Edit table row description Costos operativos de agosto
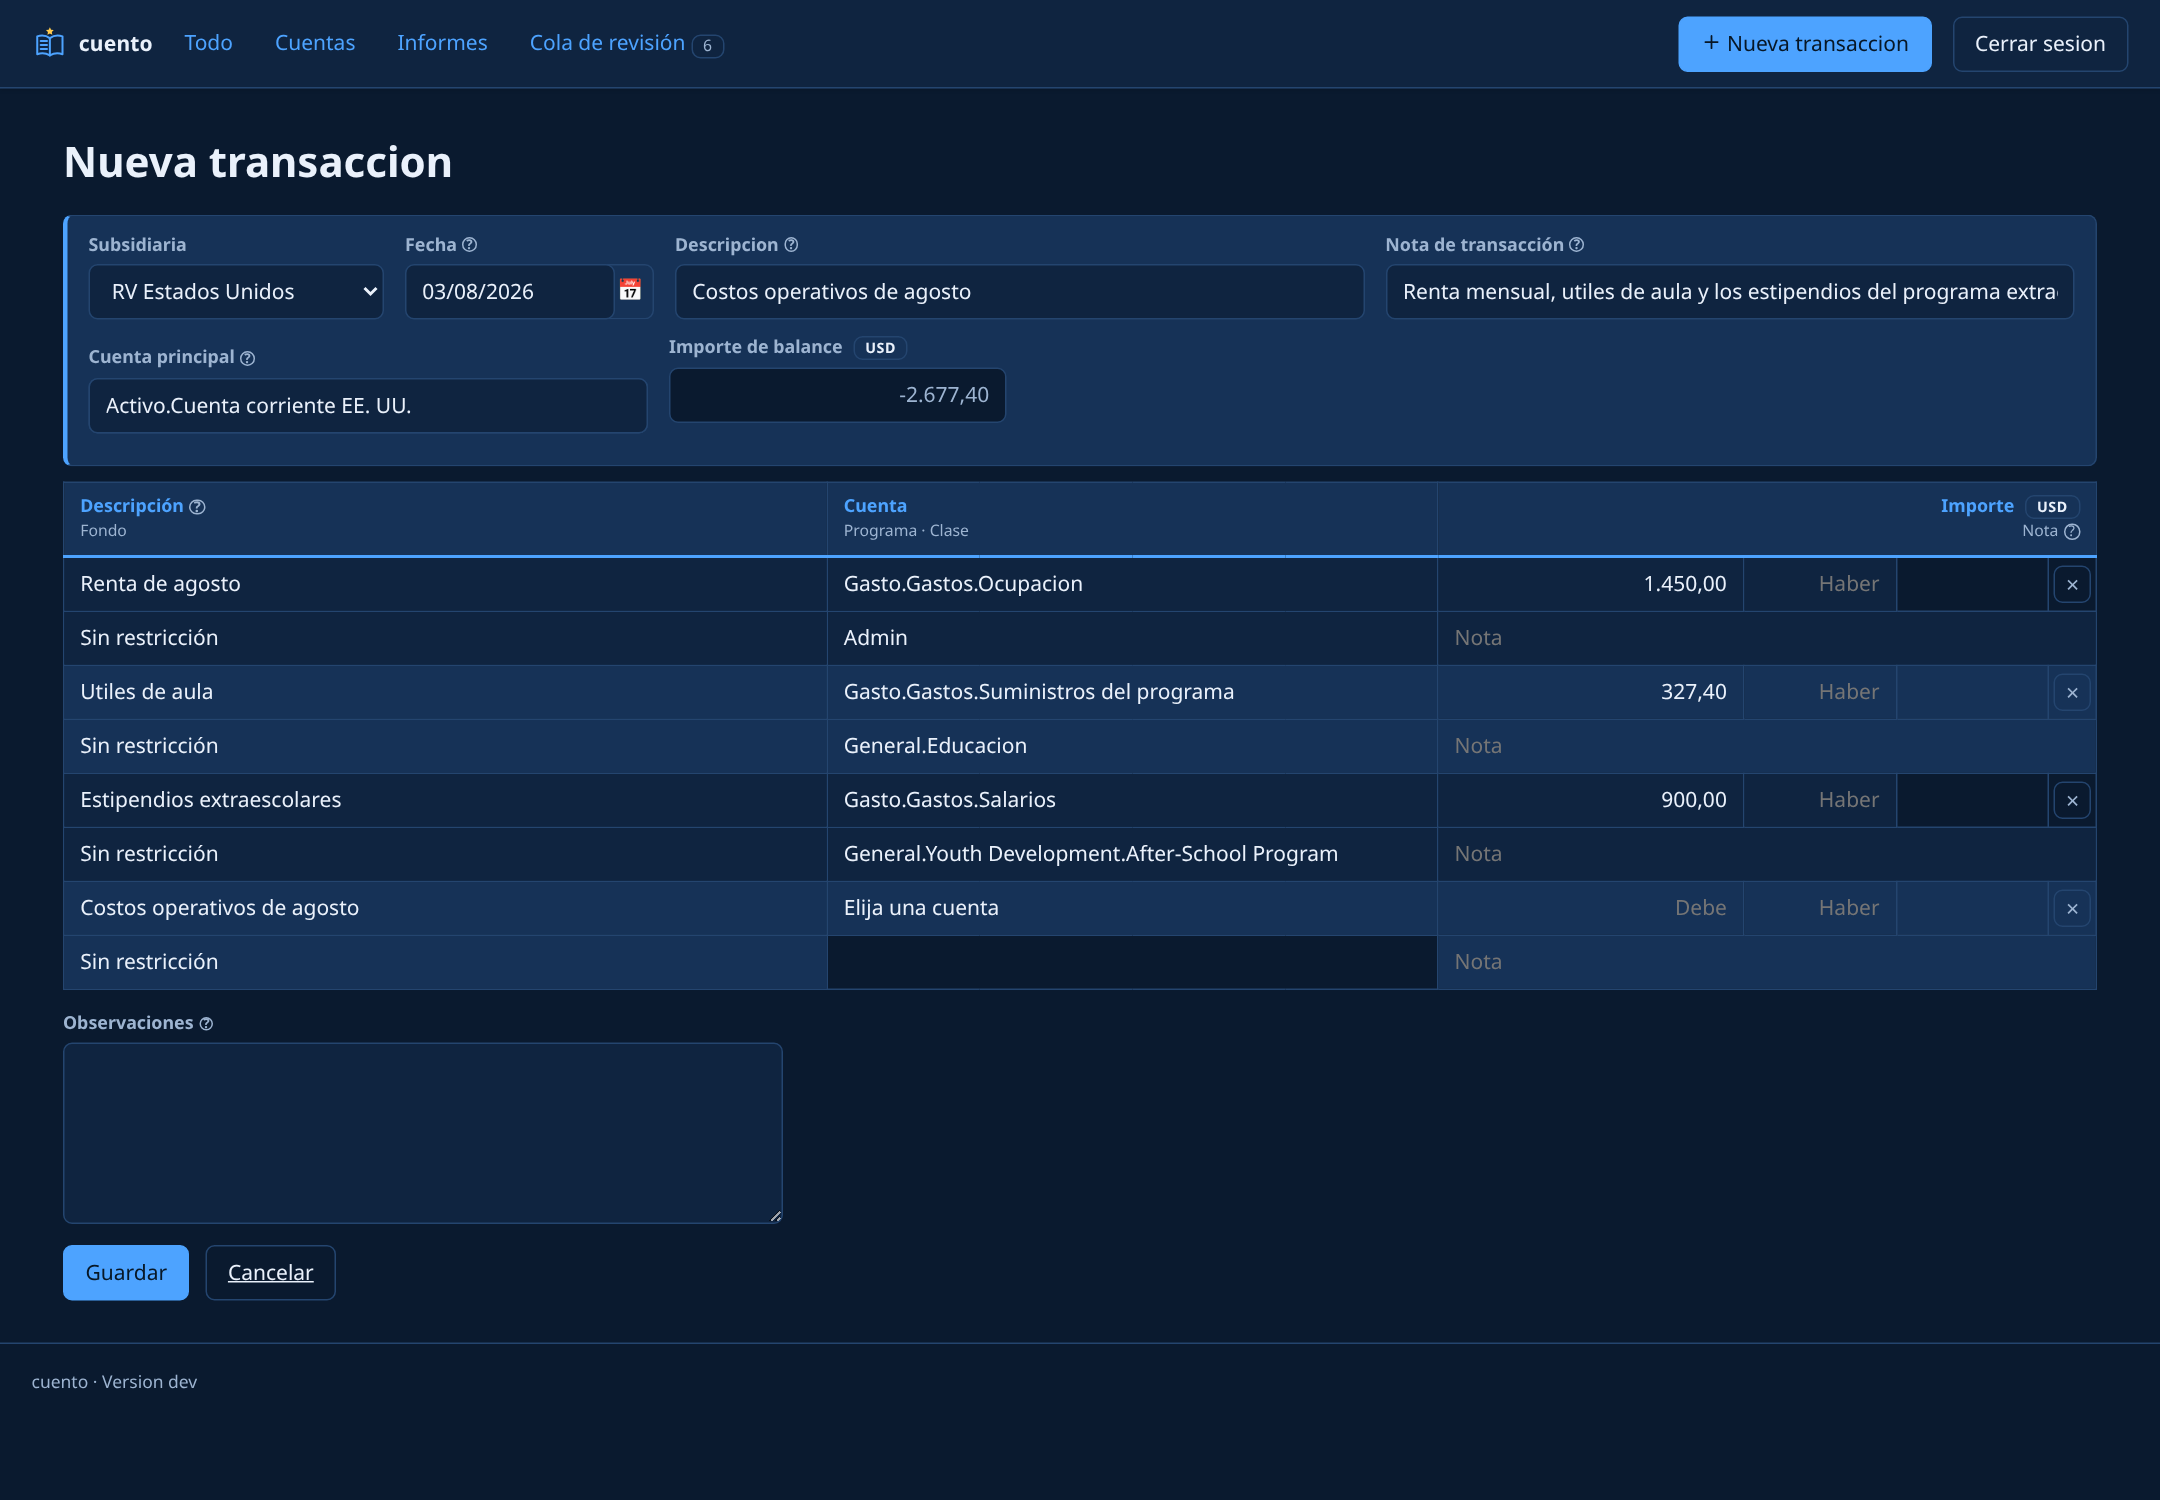The image size is (2160, 1500). pyautogui.click(x=445, y=908)
